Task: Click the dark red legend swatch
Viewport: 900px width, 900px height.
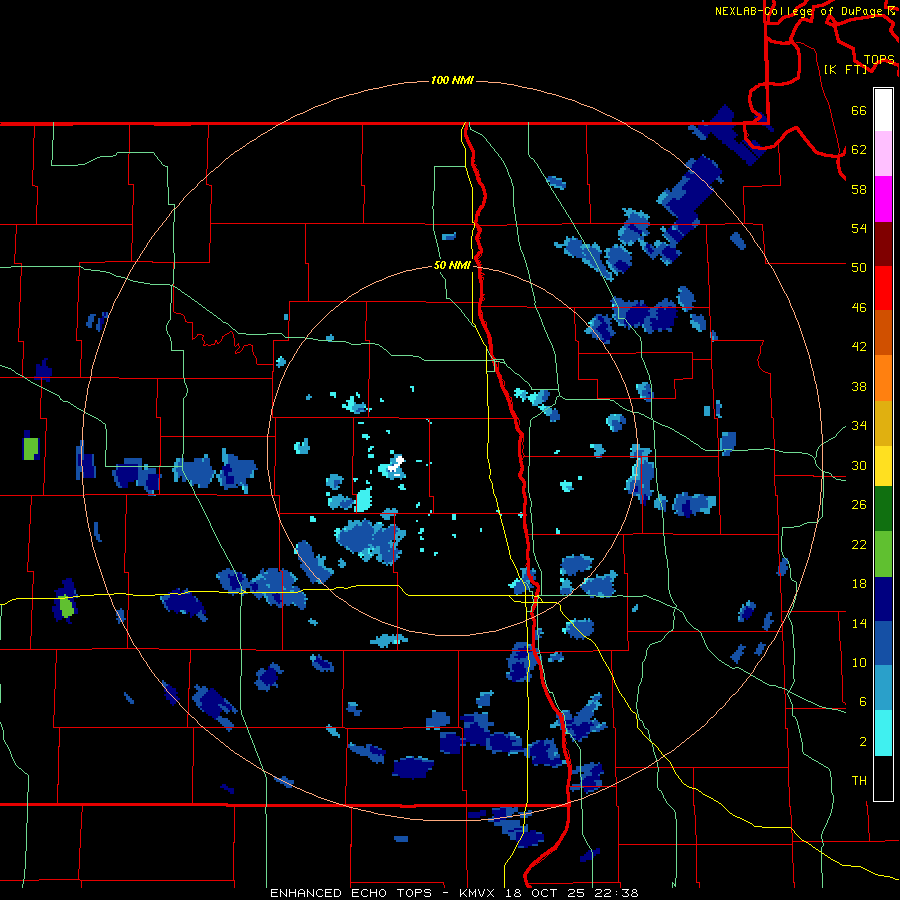Action: [x=883, y=243]
